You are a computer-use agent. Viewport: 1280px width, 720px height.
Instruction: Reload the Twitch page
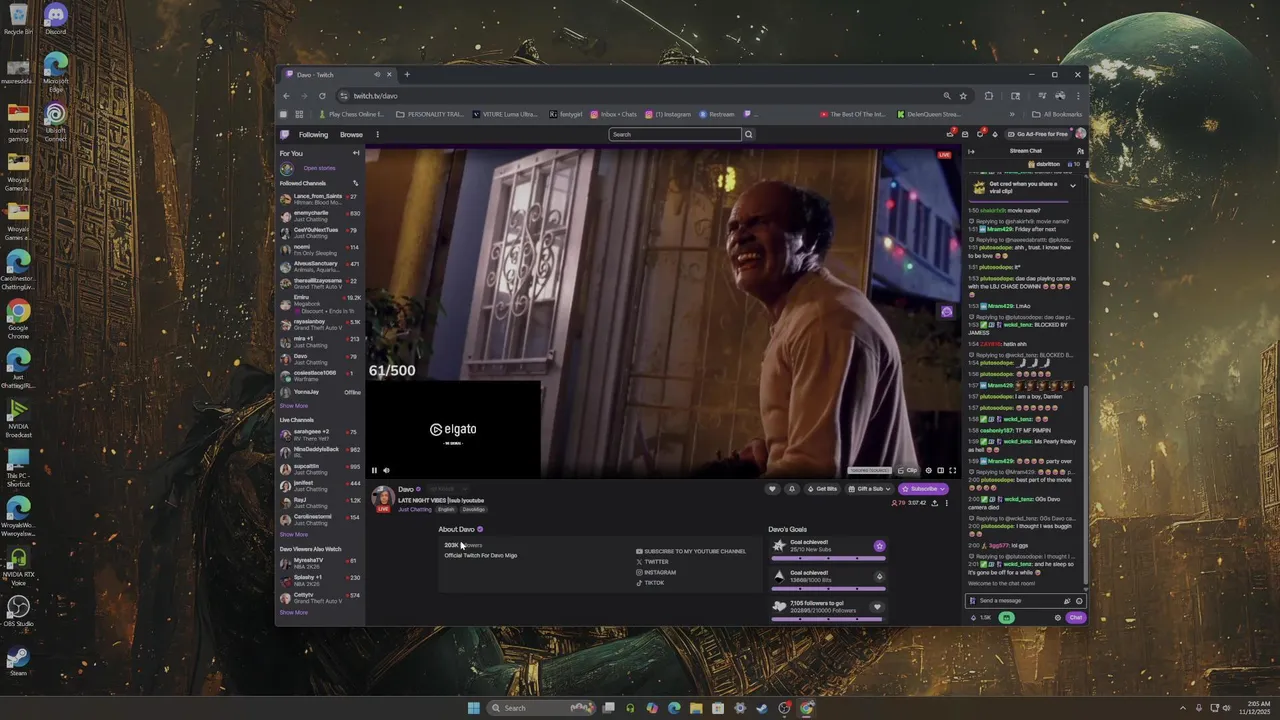click(x=322, y=96)
